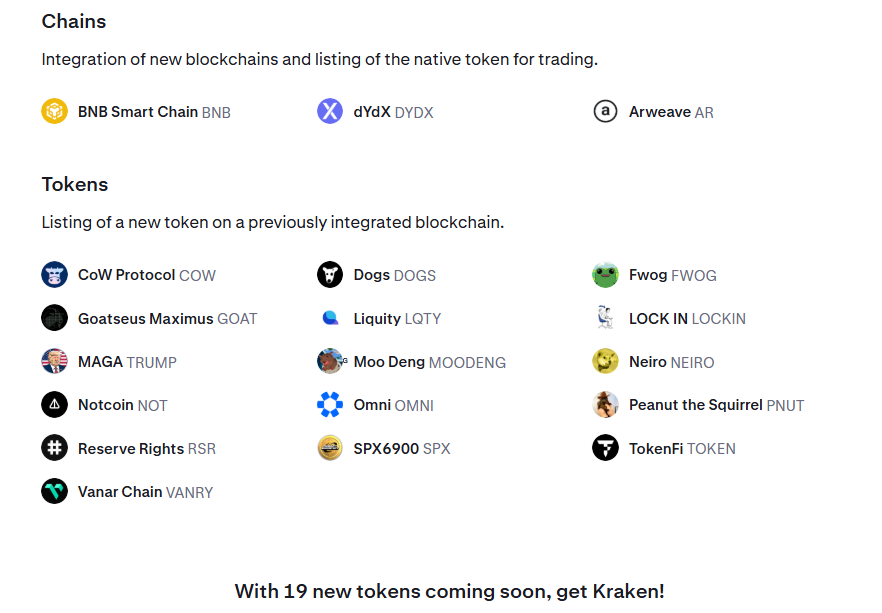Click the BNB Smart Chain yellow logo icon
The height and width of the screenshot is (613, 882).
[54, 111]
